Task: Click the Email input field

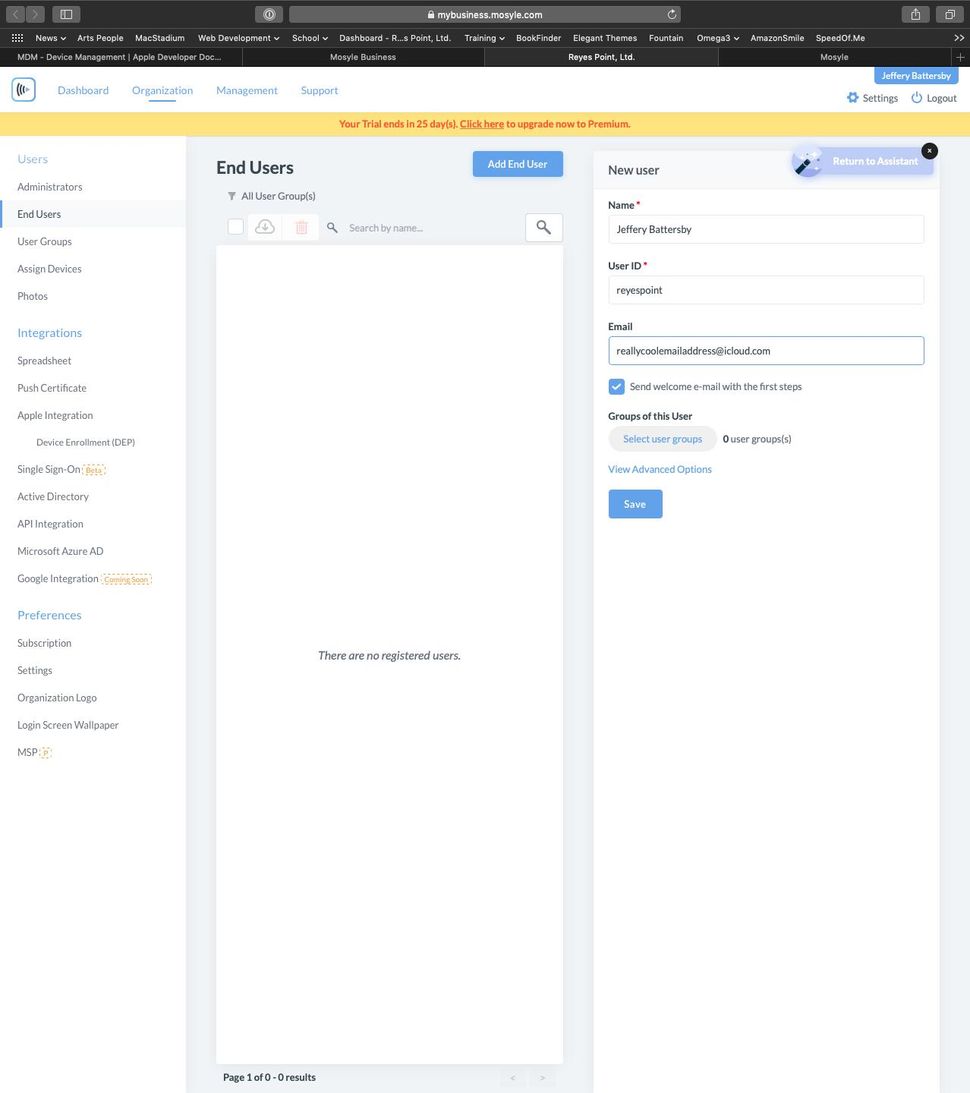Action: (x=766, y=350)
